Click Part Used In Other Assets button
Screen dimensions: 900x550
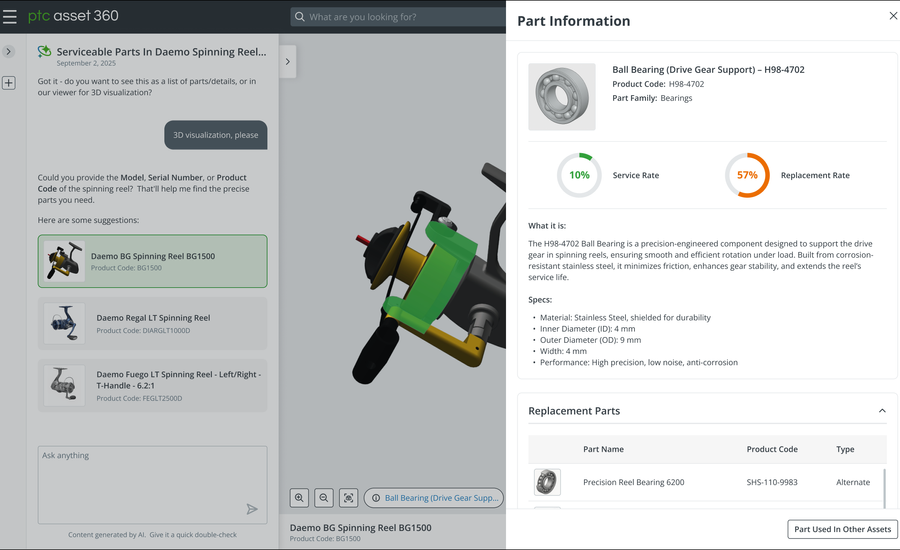(842, 529)
